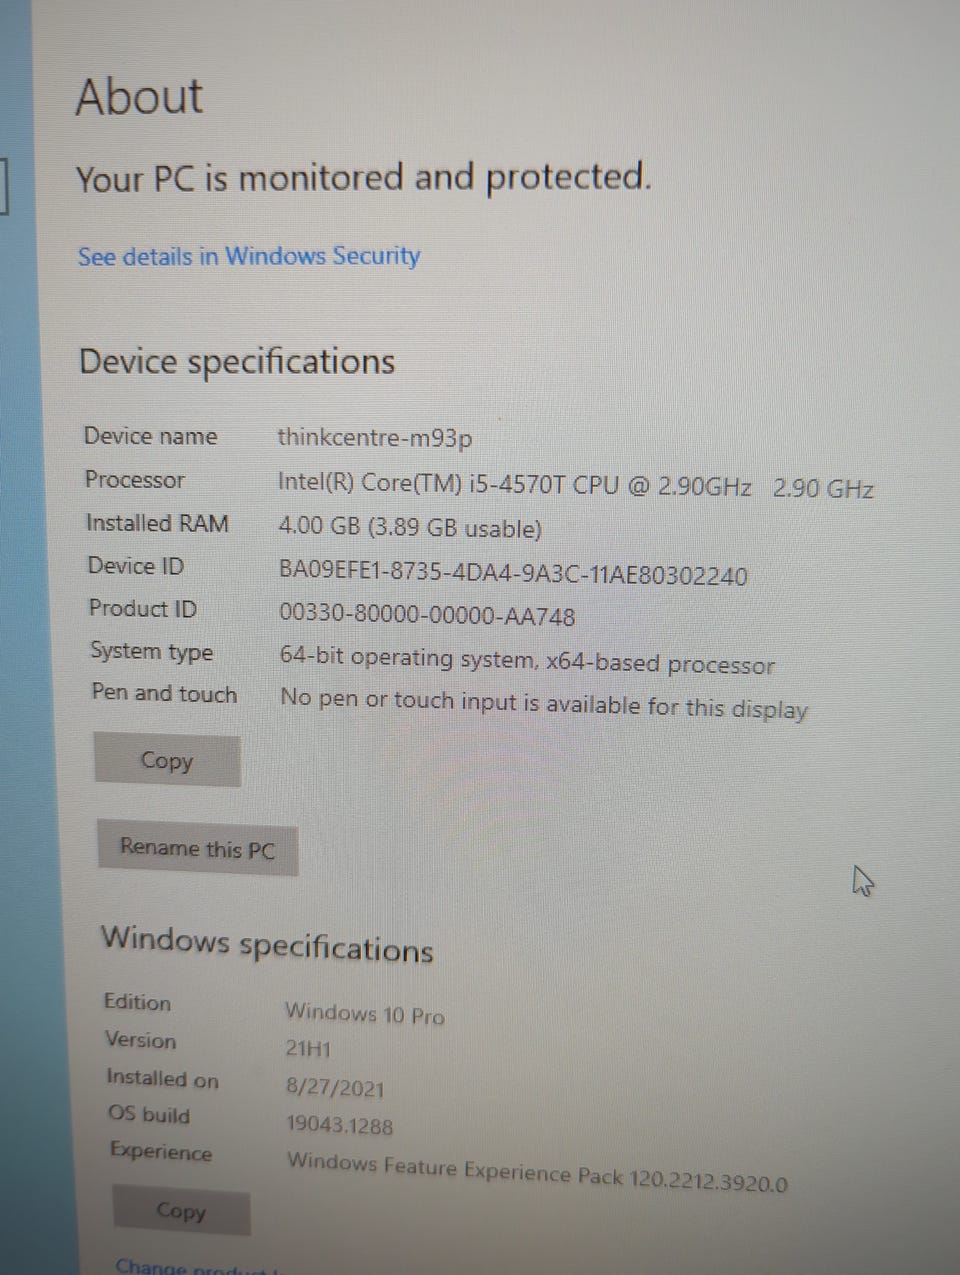Click the Windows specifications section heading
This screenshot has height=1275, width=960.
click(x=267, y=944)
